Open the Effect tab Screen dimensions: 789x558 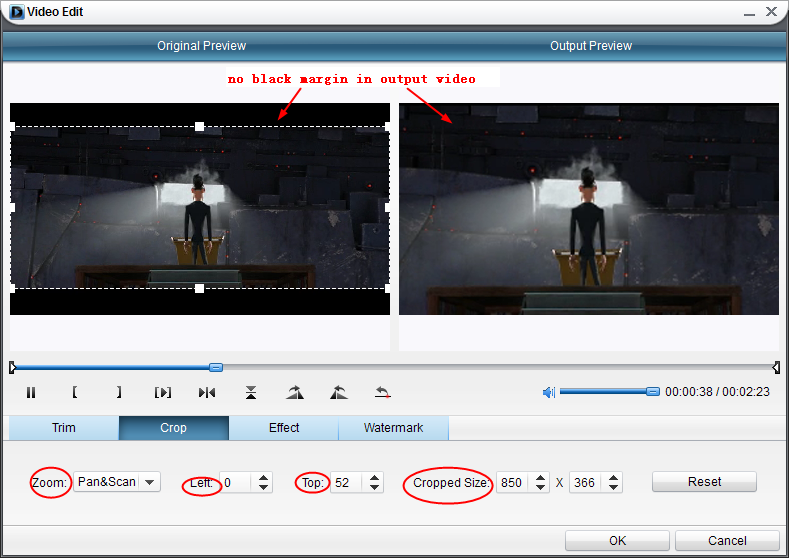click(x=284, y=428)
